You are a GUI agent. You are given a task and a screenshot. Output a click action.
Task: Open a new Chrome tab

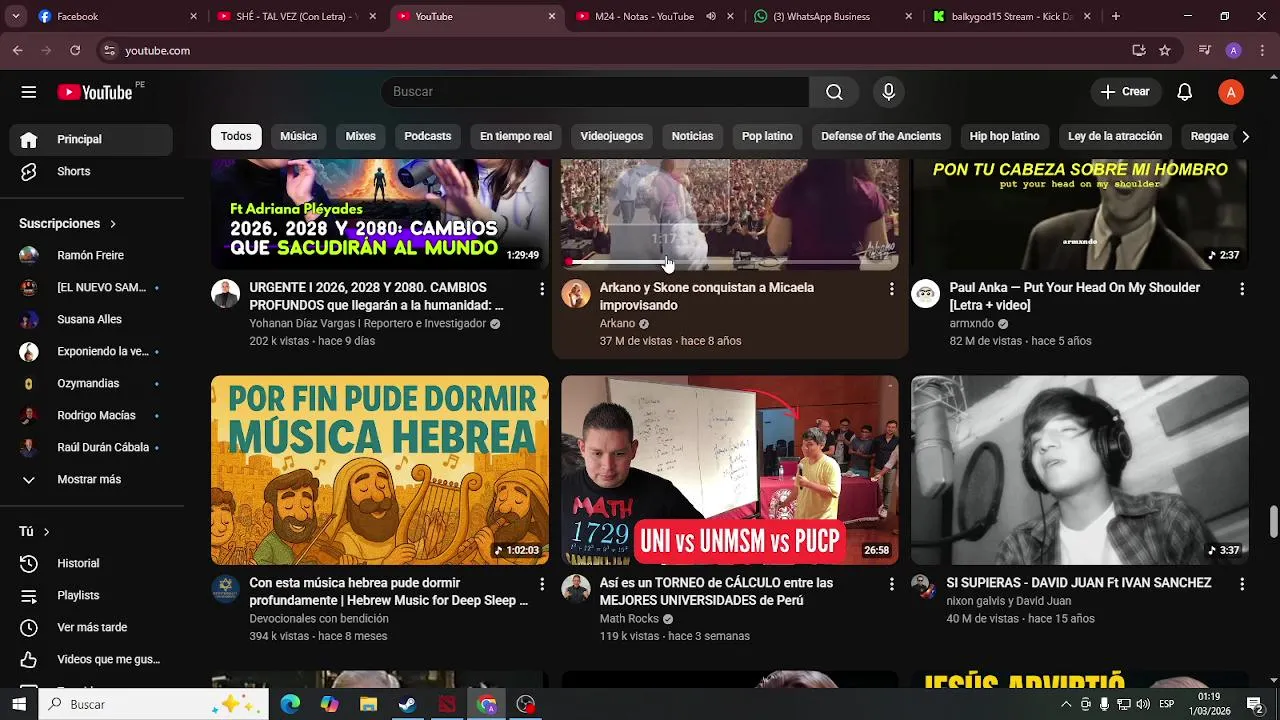[x=1115, y=16]
